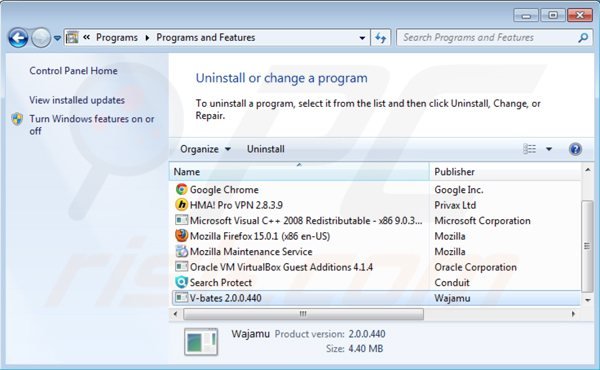Open the address bar history dropdown

click(x=362, y=38)
